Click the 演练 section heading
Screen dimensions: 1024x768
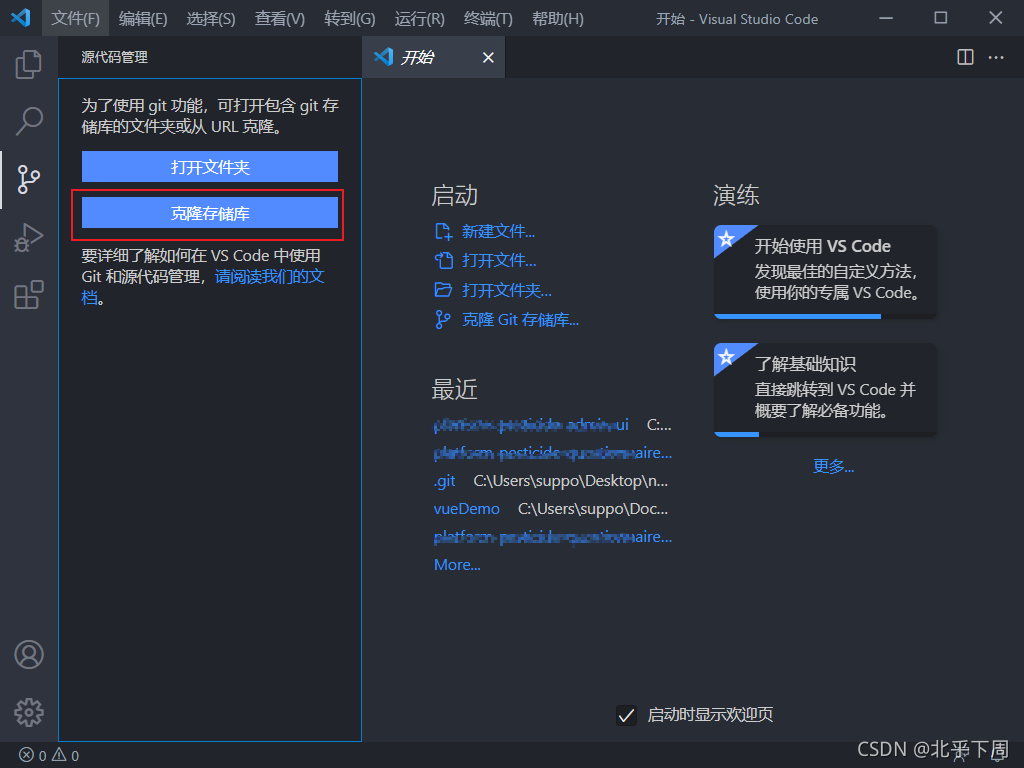(736, 195)
